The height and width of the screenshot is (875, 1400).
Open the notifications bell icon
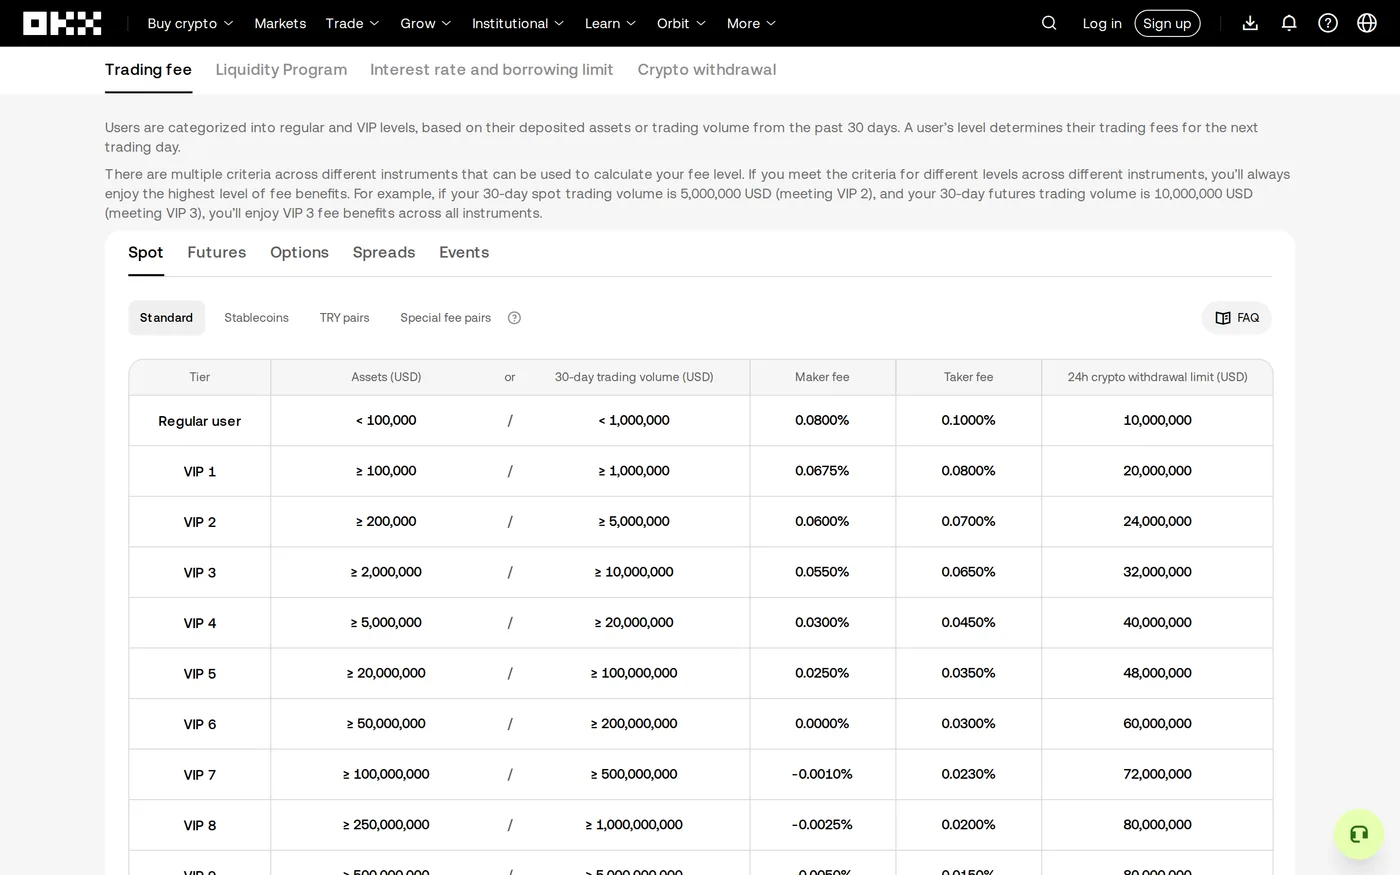[1289, 23]
